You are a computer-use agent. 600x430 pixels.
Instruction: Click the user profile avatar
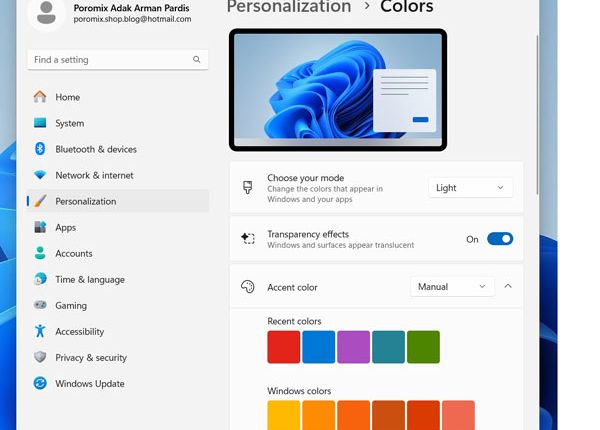click(46, 12)
